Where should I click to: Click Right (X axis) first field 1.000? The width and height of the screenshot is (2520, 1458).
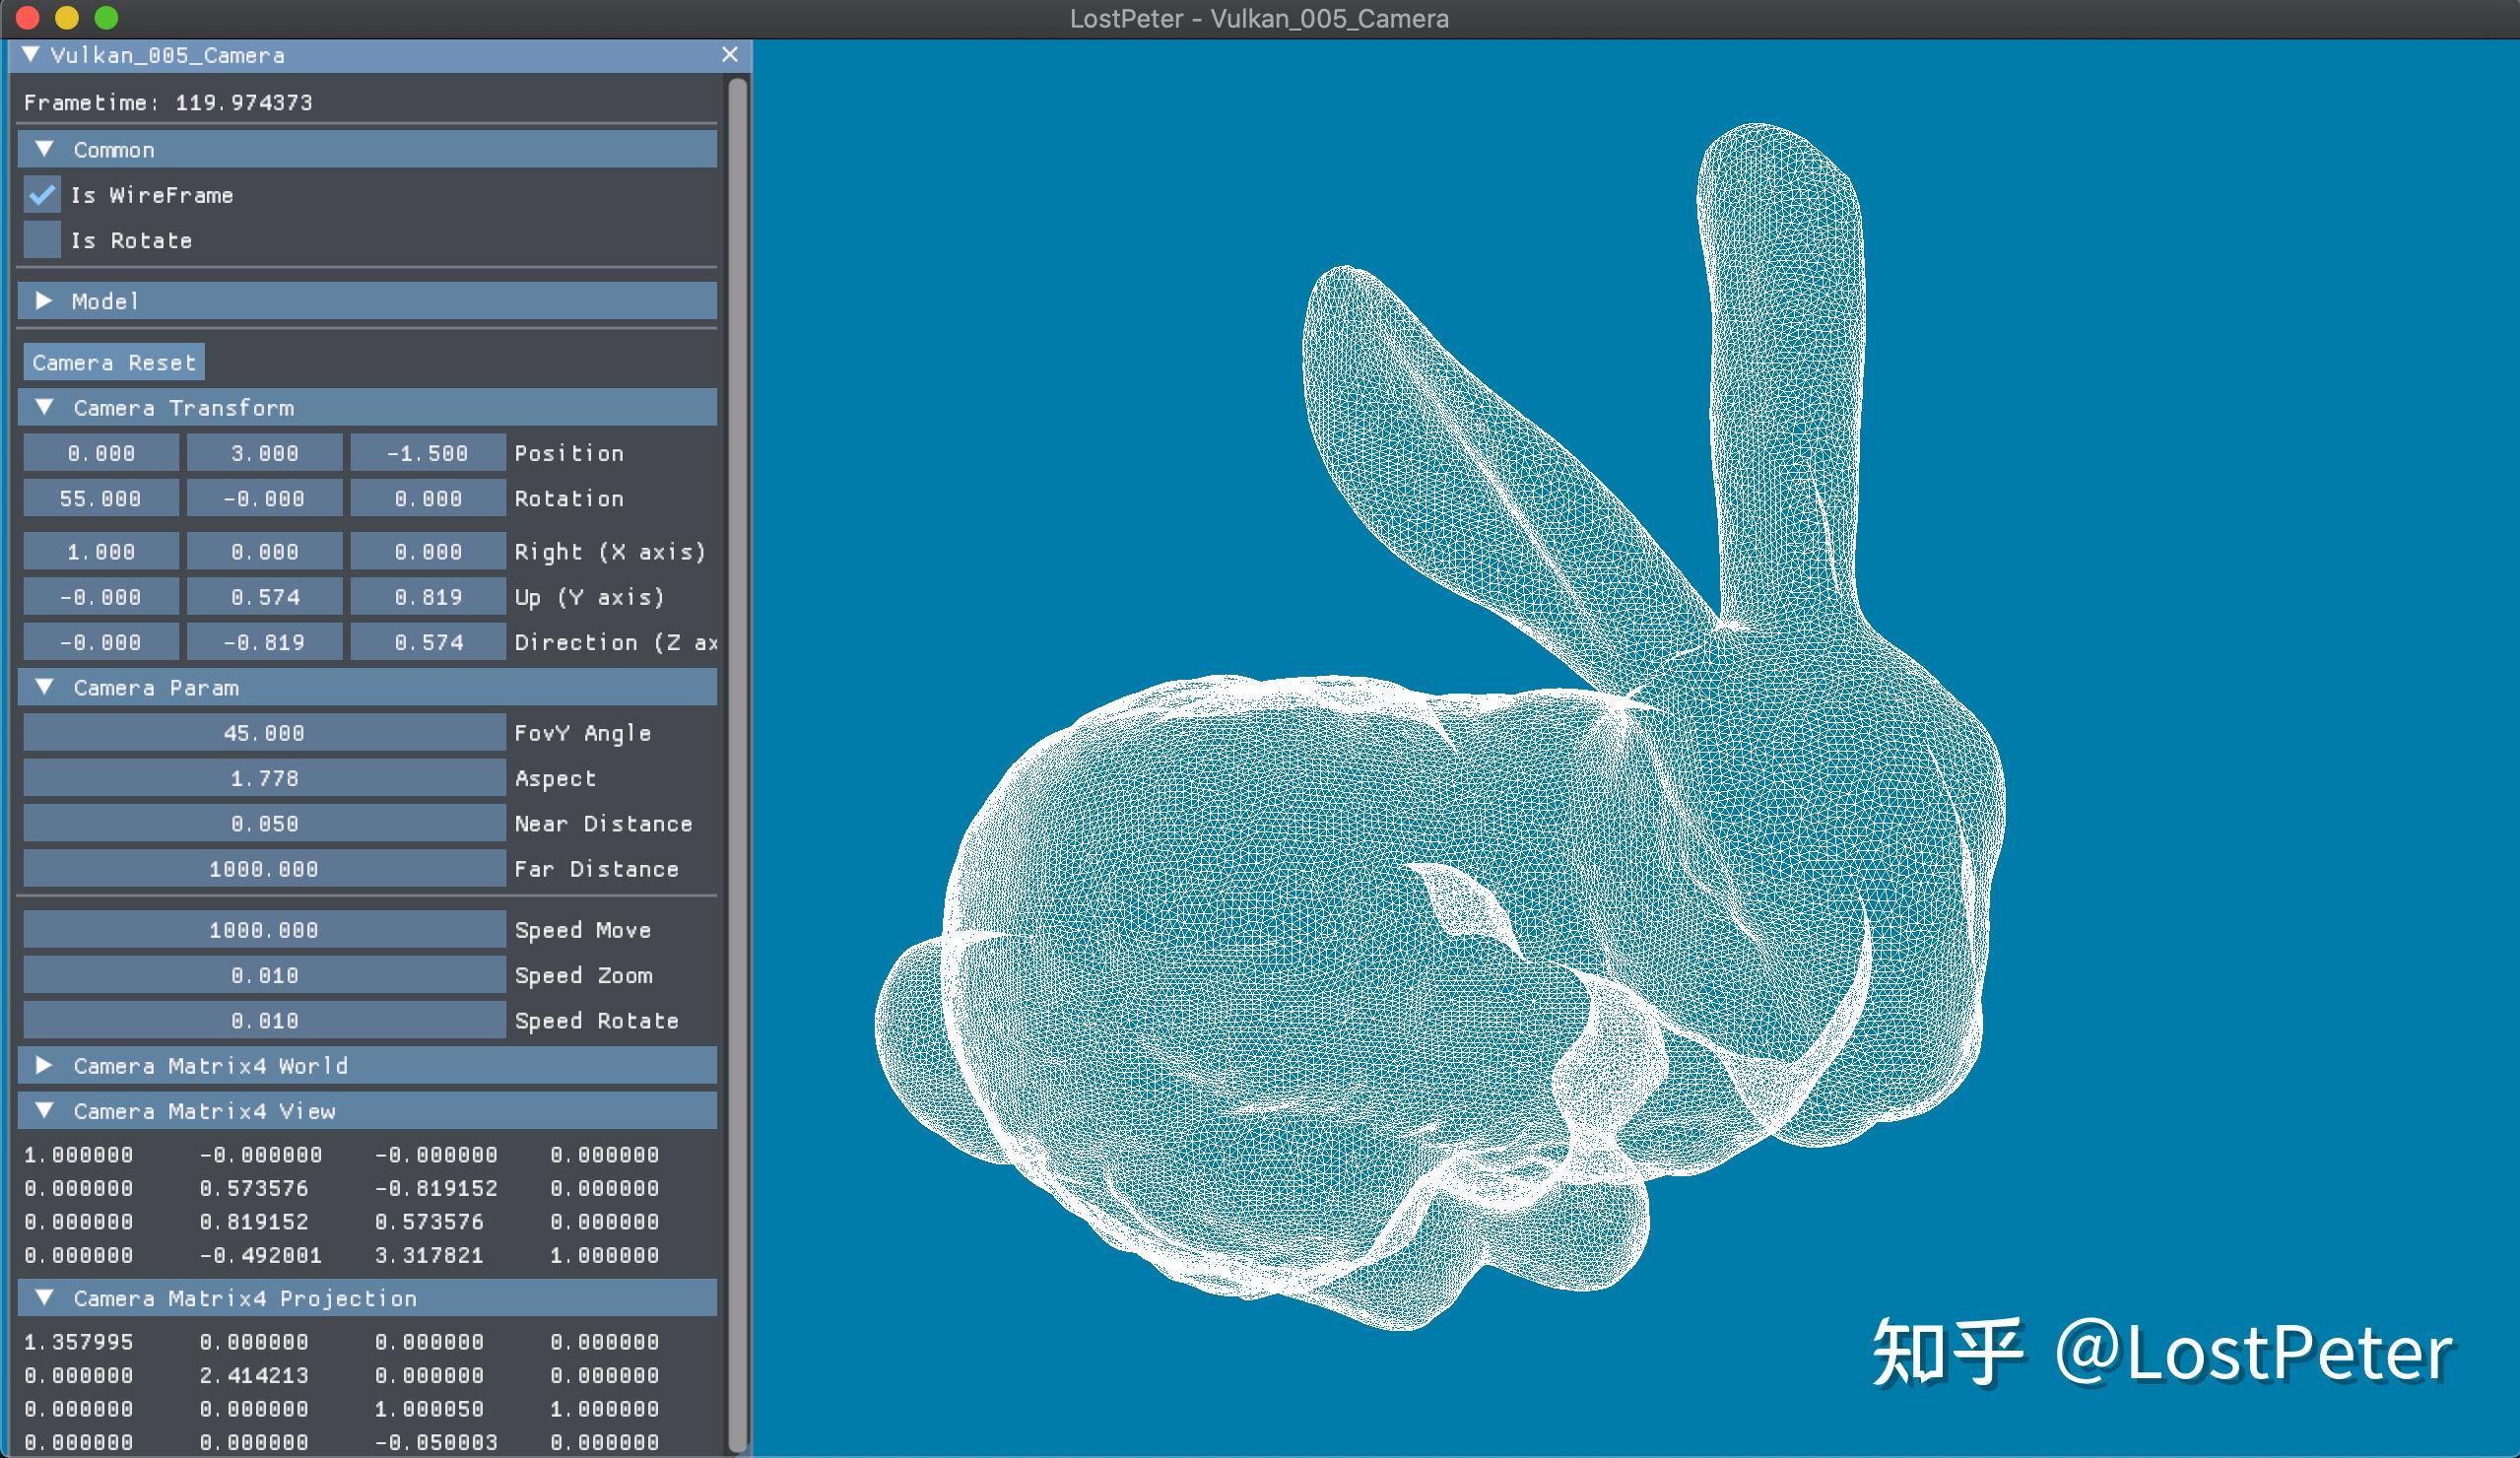(x=101, y=551)
